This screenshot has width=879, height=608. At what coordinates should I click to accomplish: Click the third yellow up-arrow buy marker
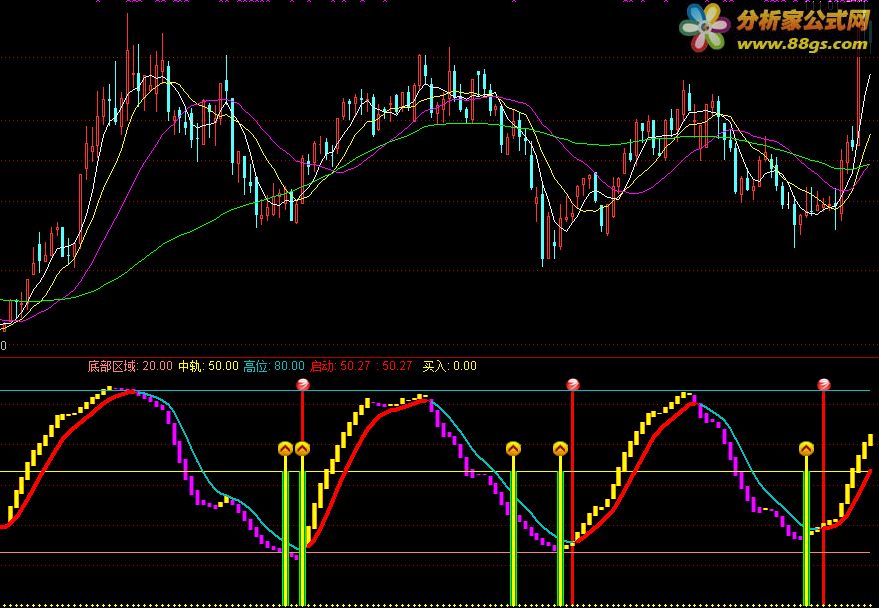click(x=513, y=449)
